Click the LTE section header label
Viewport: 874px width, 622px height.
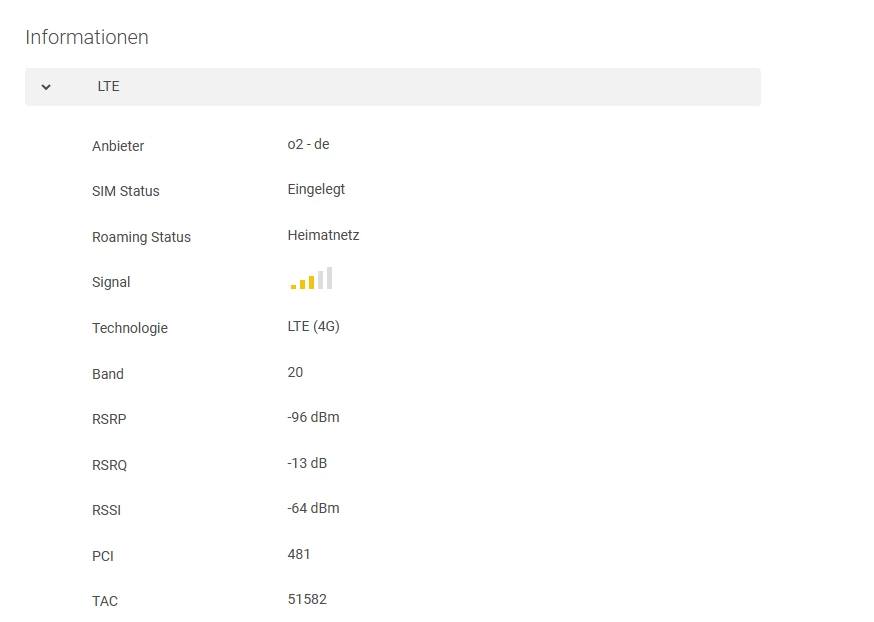pos(108,87)
